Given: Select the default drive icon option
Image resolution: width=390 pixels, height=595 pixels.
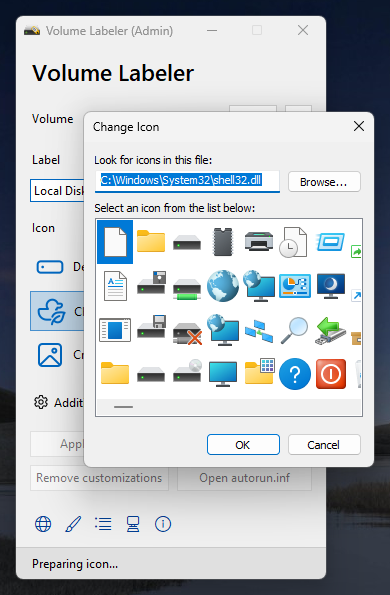Looking at the screenshot, I should coord(50,267).
